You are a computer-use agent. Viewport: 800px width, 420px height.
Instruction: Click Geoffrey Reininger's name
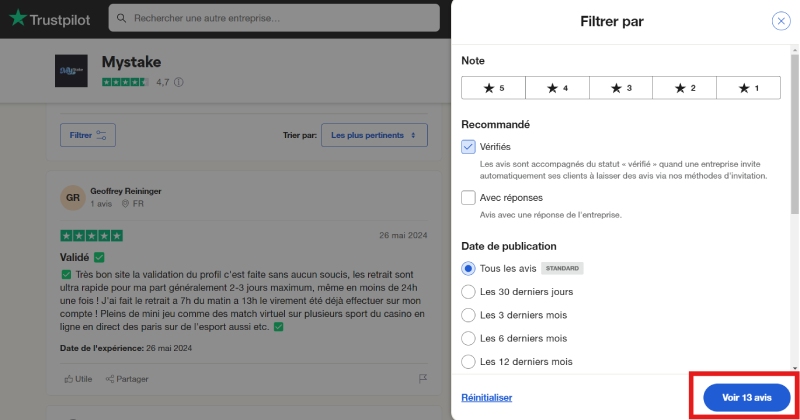tap(126, 191)
